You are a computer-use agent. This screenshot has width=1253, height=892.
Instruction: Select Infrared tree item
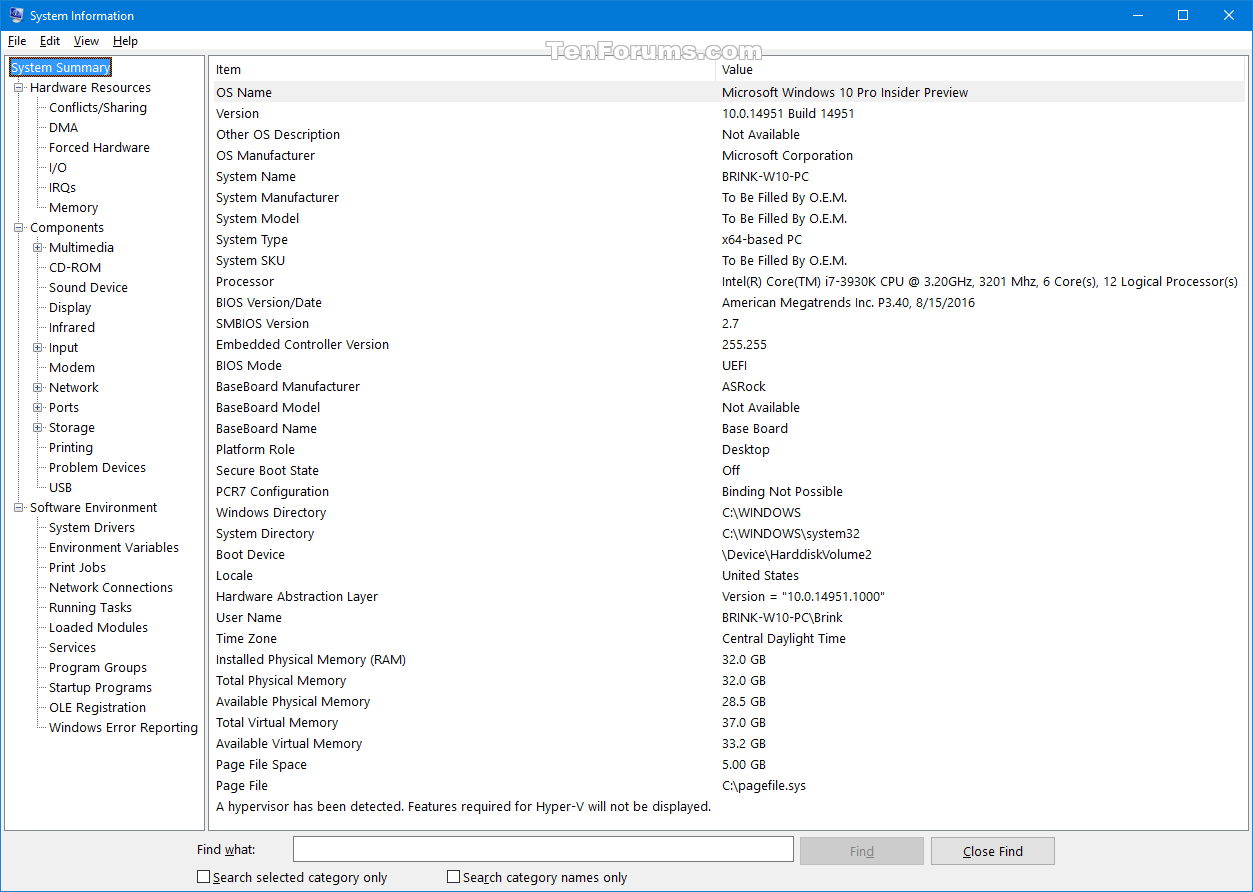[72, 327]
